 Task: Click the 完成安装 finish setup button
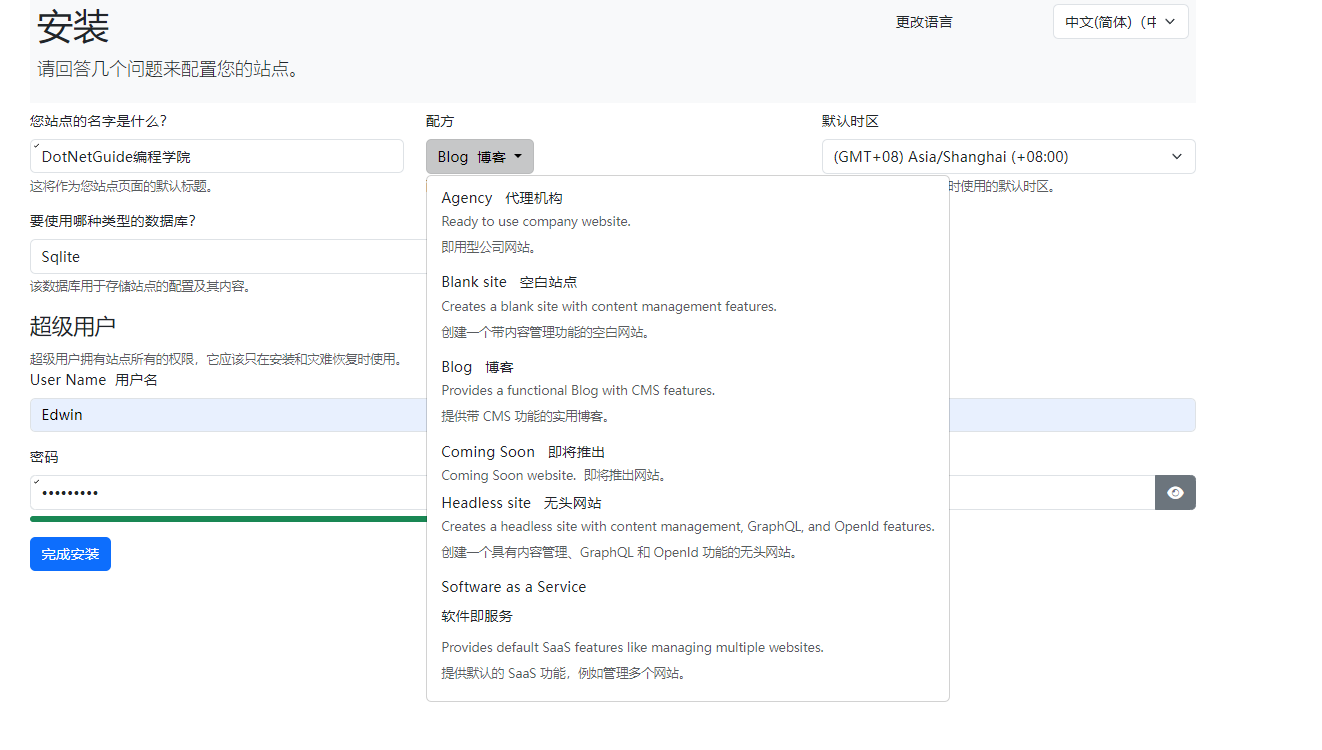pyautogui.click(x=70, y=554)
